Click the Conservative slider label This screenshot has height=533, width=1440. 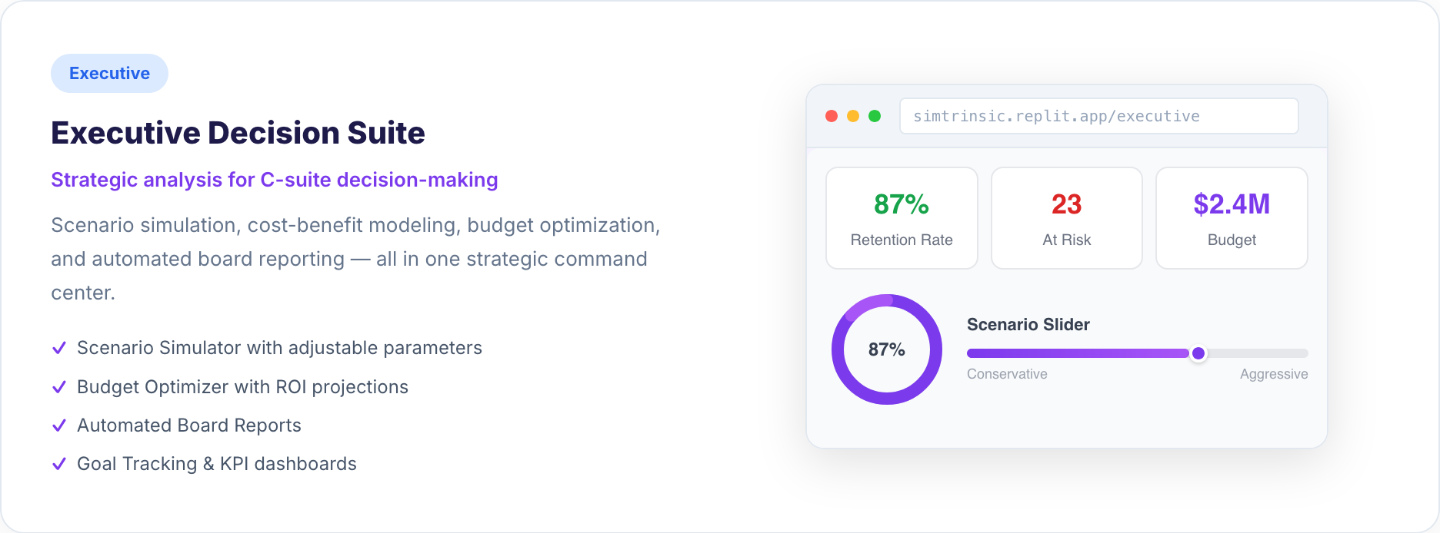pyautogui.click(x=1007, y=374)
